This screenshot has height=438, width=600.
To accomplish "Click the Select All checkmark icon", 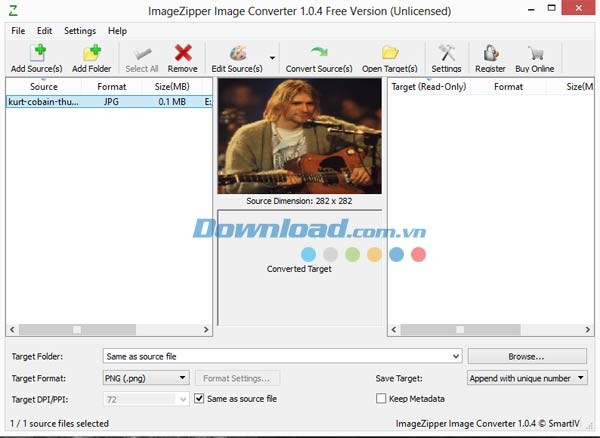I will pyautogui.click(x=142, y=54).
